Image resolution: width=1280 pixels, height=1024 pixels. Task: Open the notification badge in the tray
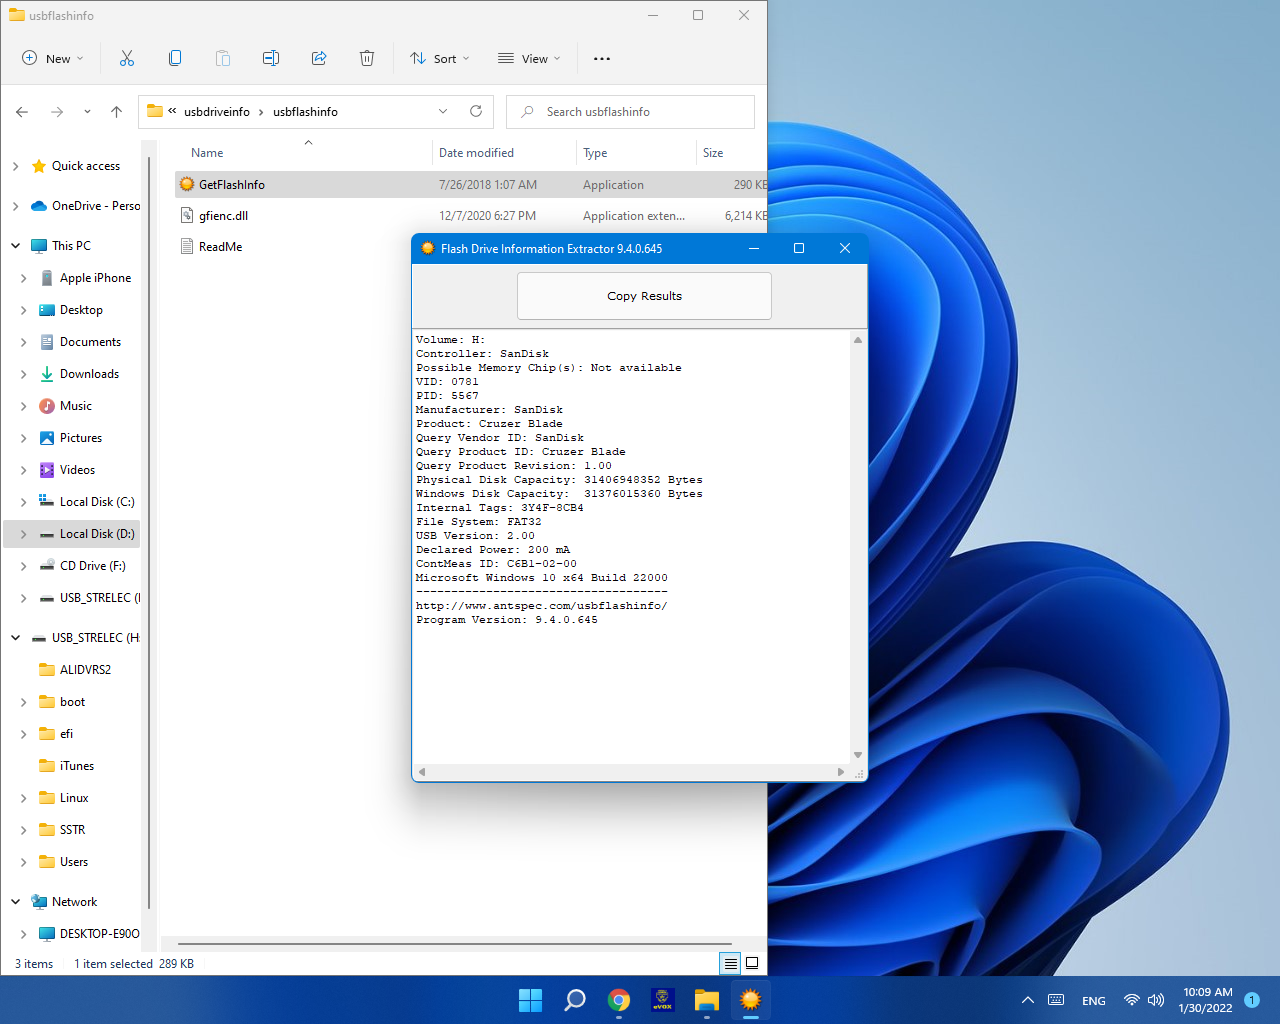[1251, 1000]
